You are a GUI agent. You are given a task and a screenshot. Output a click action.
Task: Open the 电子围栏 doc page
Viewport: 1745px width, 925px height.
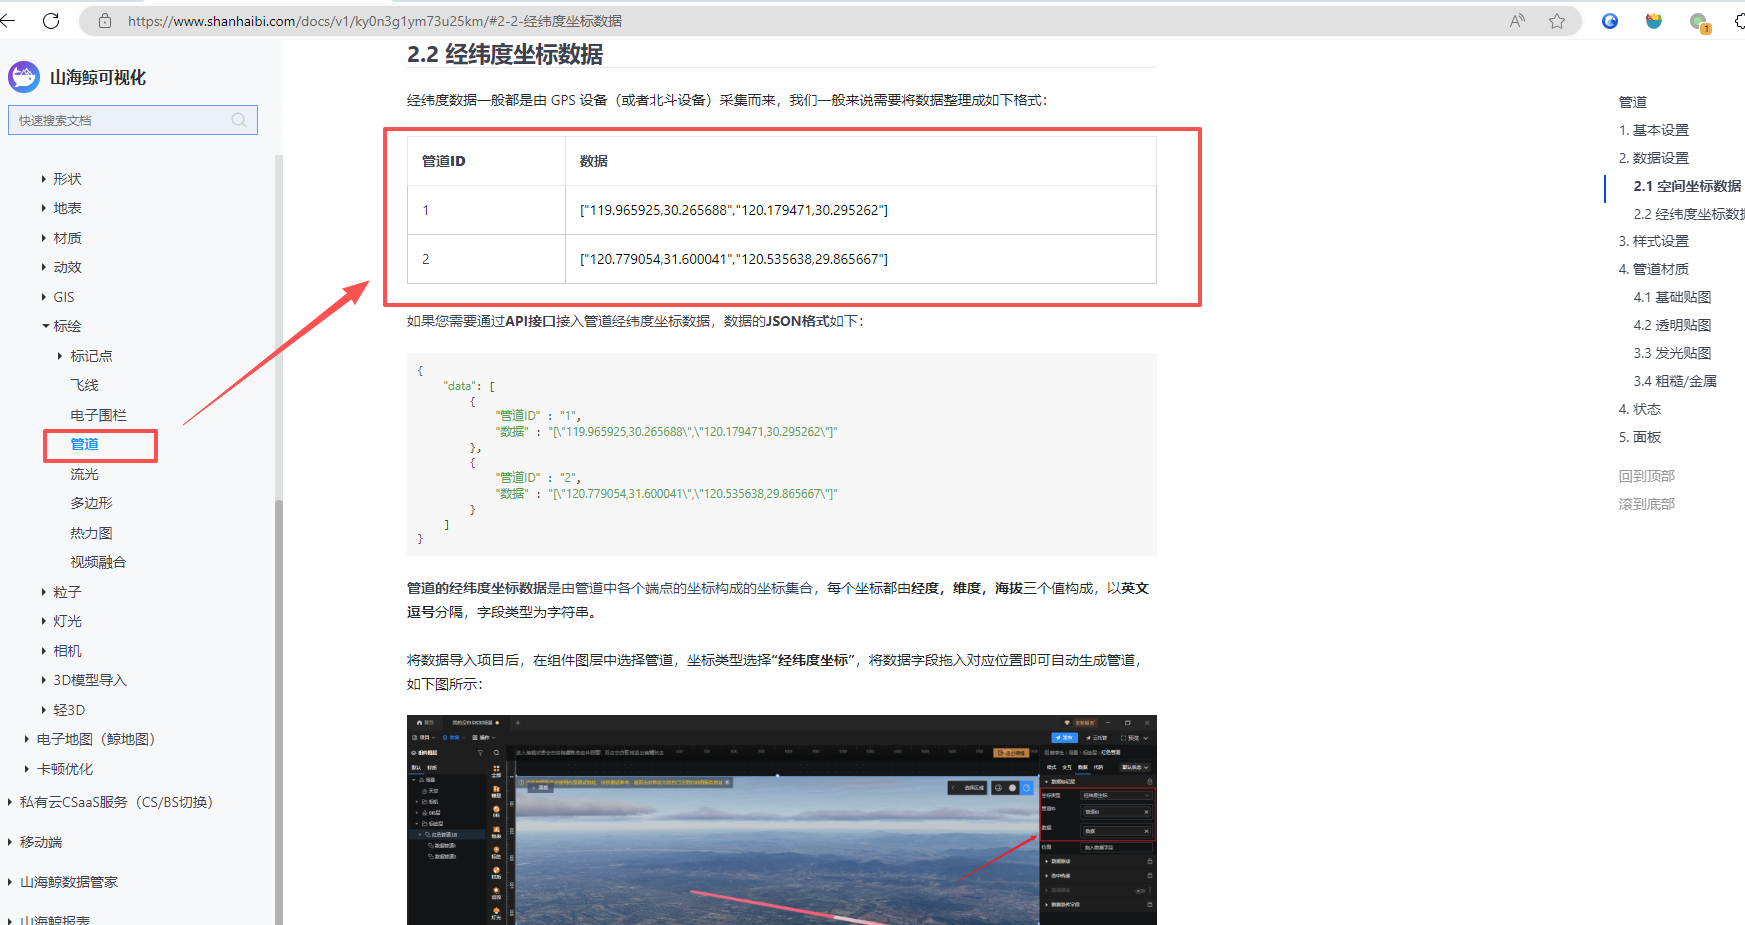point(98,415)
